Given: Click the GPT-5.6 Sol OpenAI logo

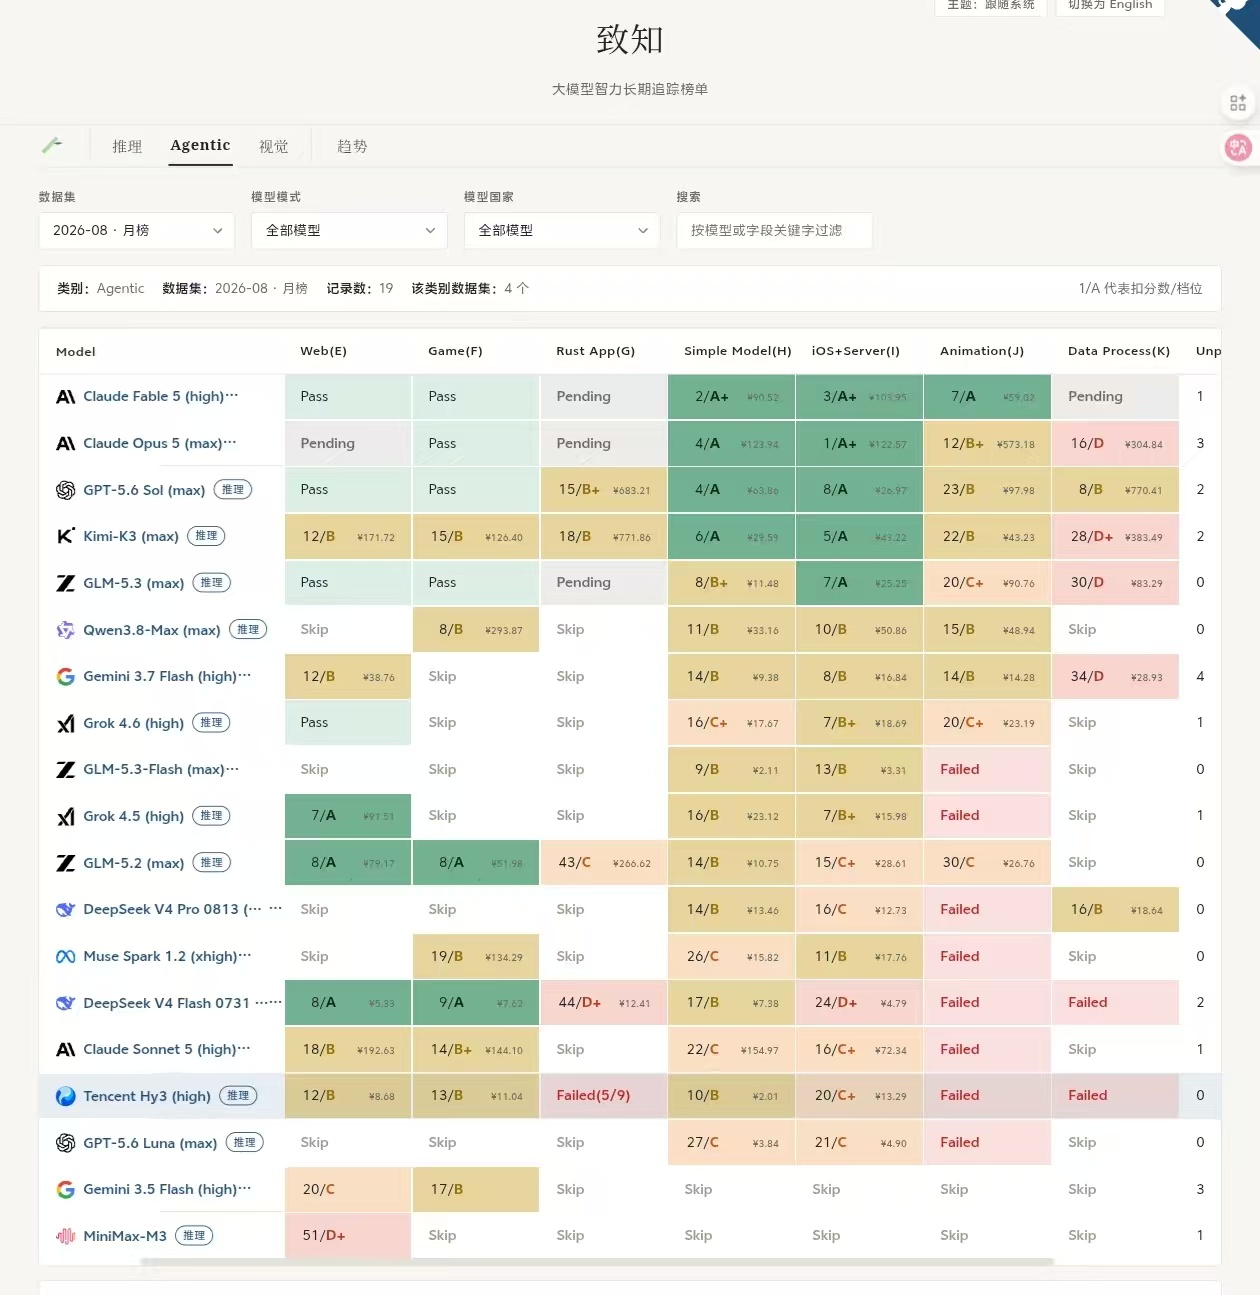Looking at the screenshot, I should point(66,490).
